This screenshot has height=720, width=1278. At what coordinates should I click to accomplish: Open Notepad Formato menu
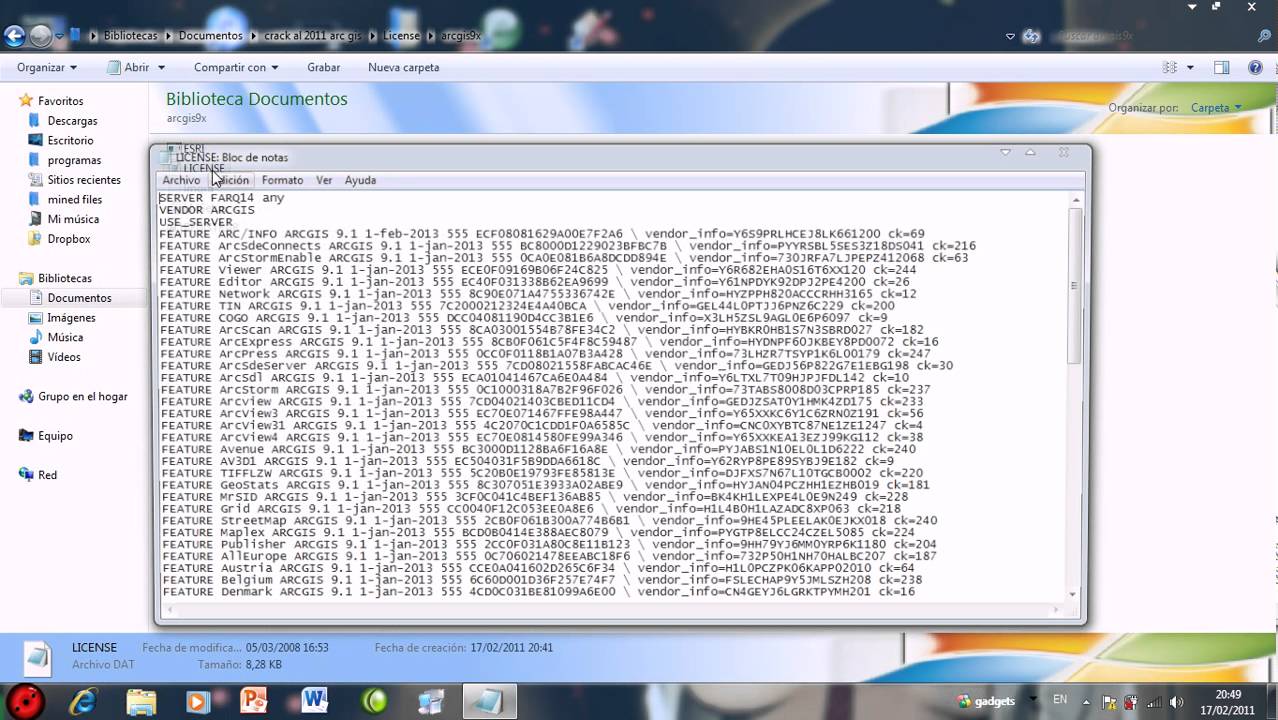click(x=282, y=180)
